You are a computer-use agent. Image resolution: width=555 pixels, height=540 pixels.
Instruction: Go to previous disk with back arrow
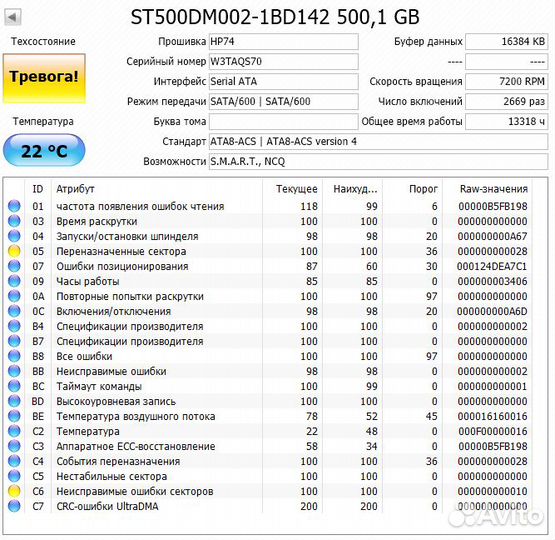tap(13, 17)
